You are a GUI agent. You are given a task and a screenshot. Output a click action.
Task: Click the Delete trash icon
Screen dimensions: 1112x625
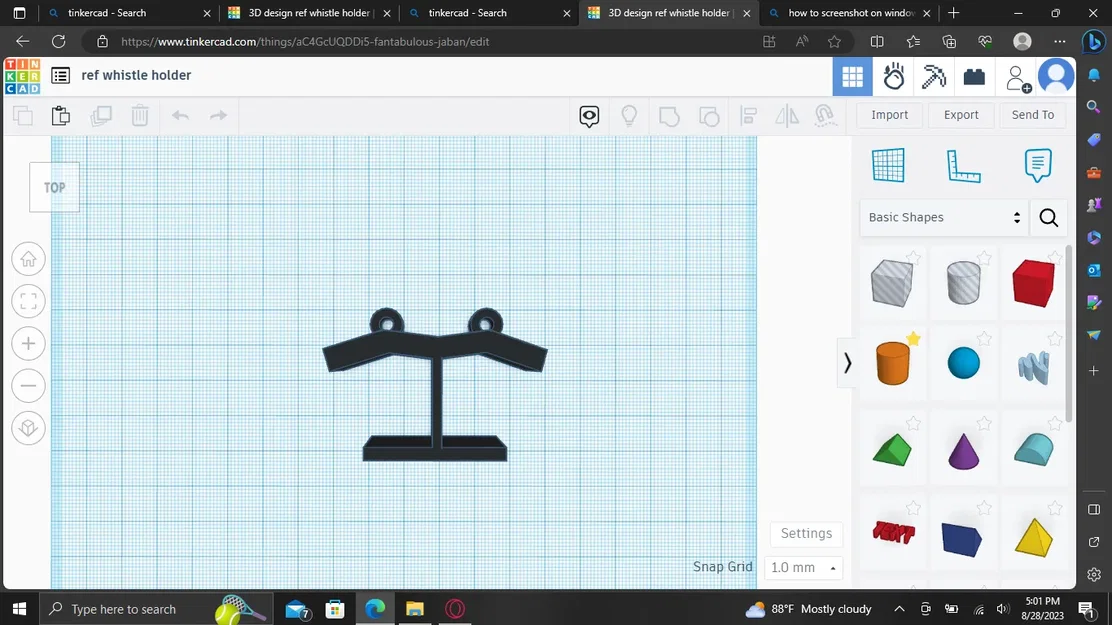(140, 116)
